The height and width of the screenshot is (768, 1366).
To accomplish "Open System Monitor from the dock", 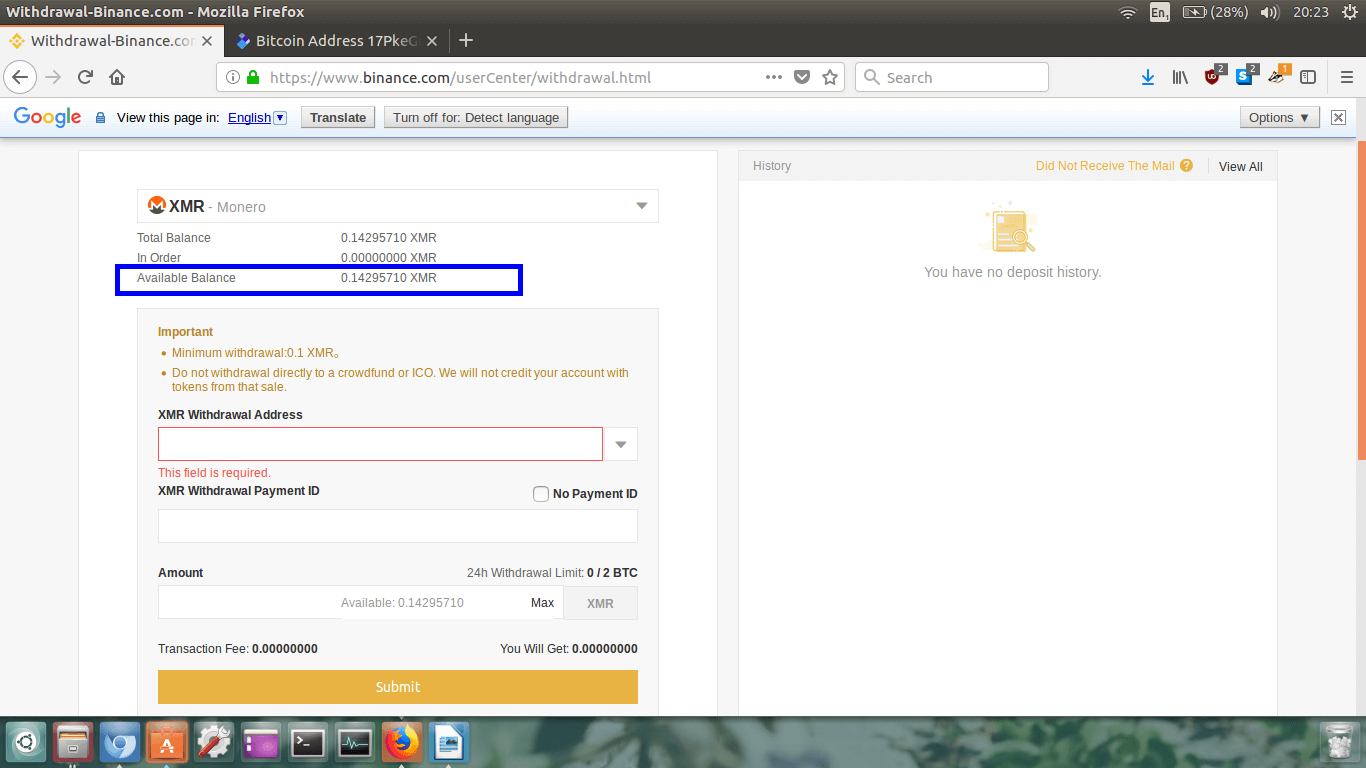I will [x=355, y=743].
